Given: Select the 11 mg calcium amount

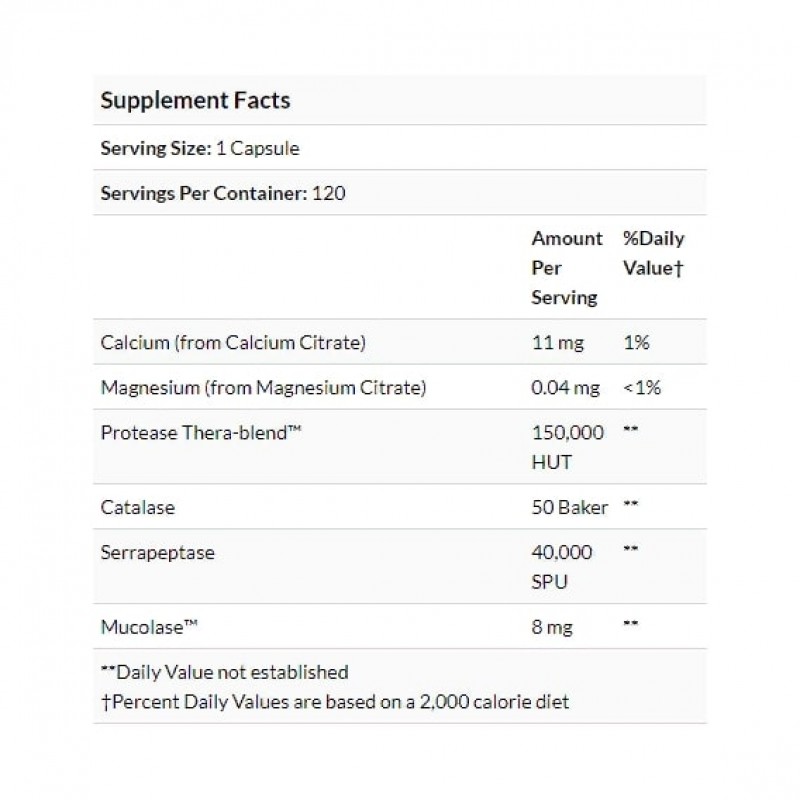Looking at the screenshot, I should click(x=555, y=343).
